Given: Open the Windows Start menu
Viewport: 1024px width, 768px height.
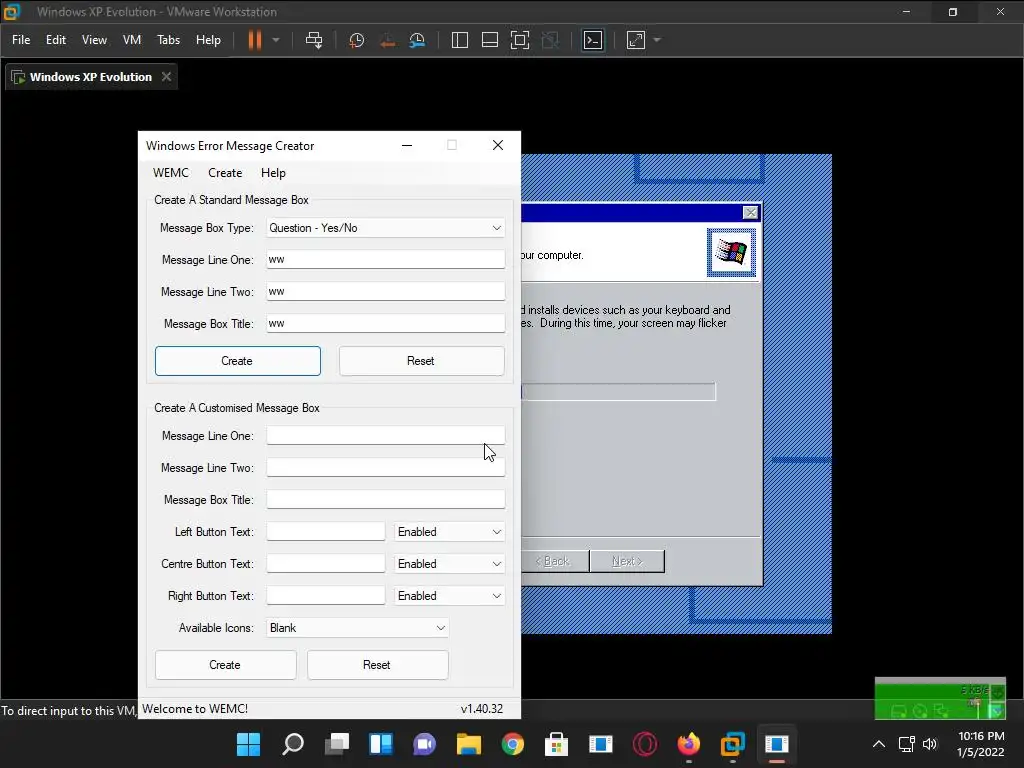Looking at the screenshot, I should [x=248, y=744].
